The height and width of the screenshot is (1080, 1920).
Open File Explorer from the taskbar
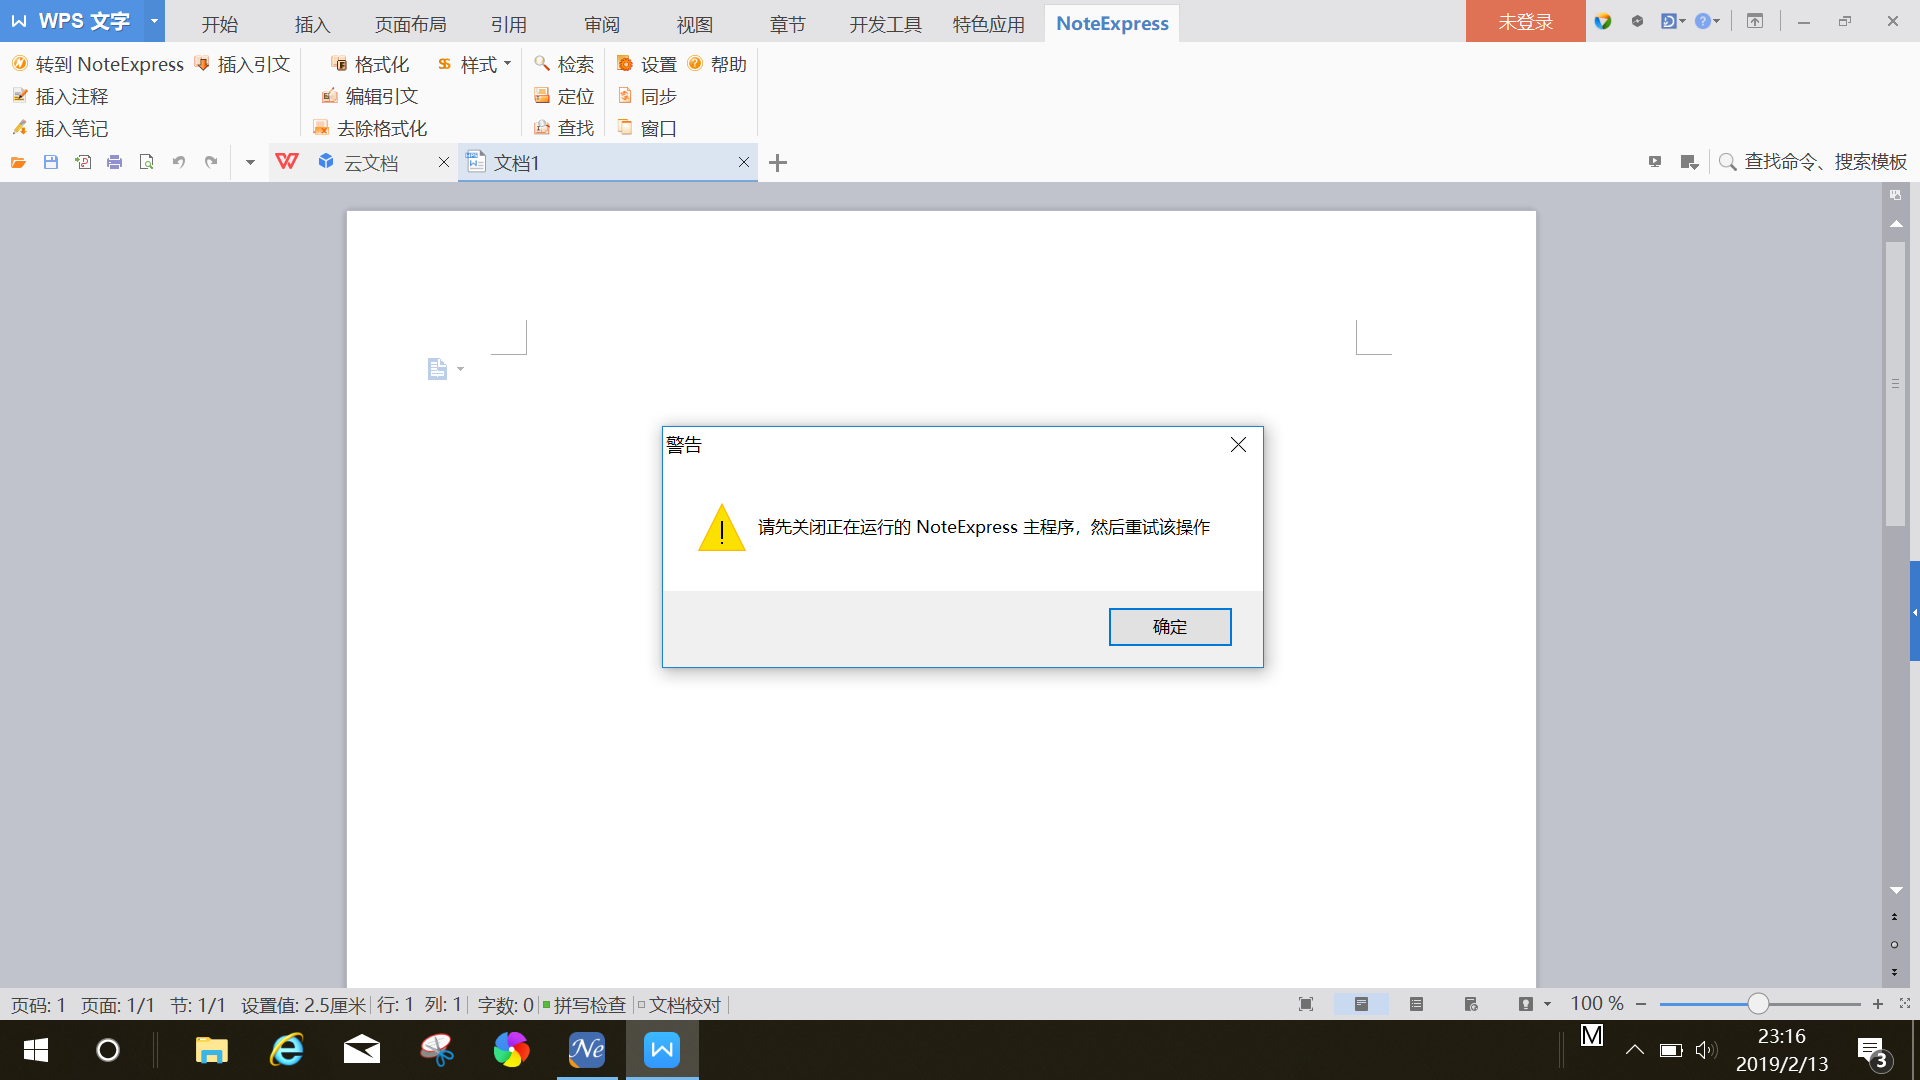point(211,1050)
